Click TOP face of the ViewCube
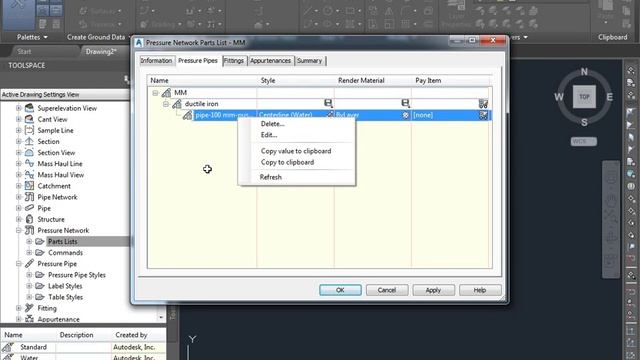 point(584,97)
